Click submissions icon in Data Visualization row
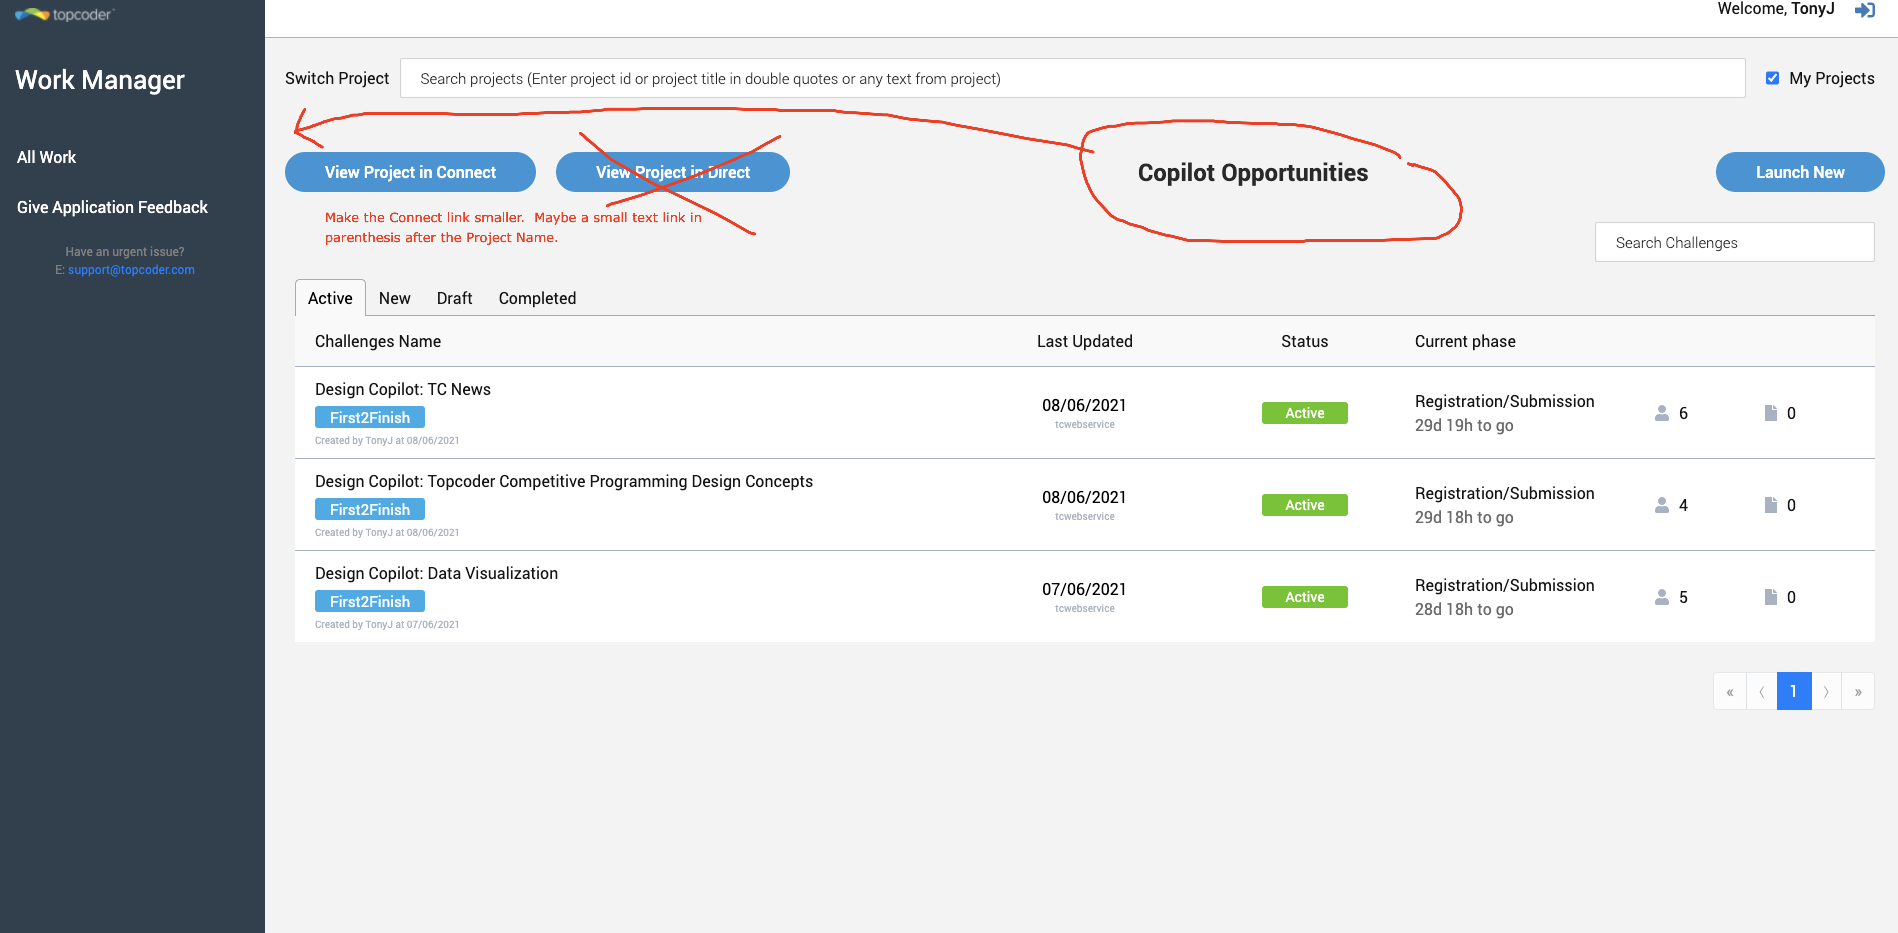Screen dimensions: 1898x933 1771,597
